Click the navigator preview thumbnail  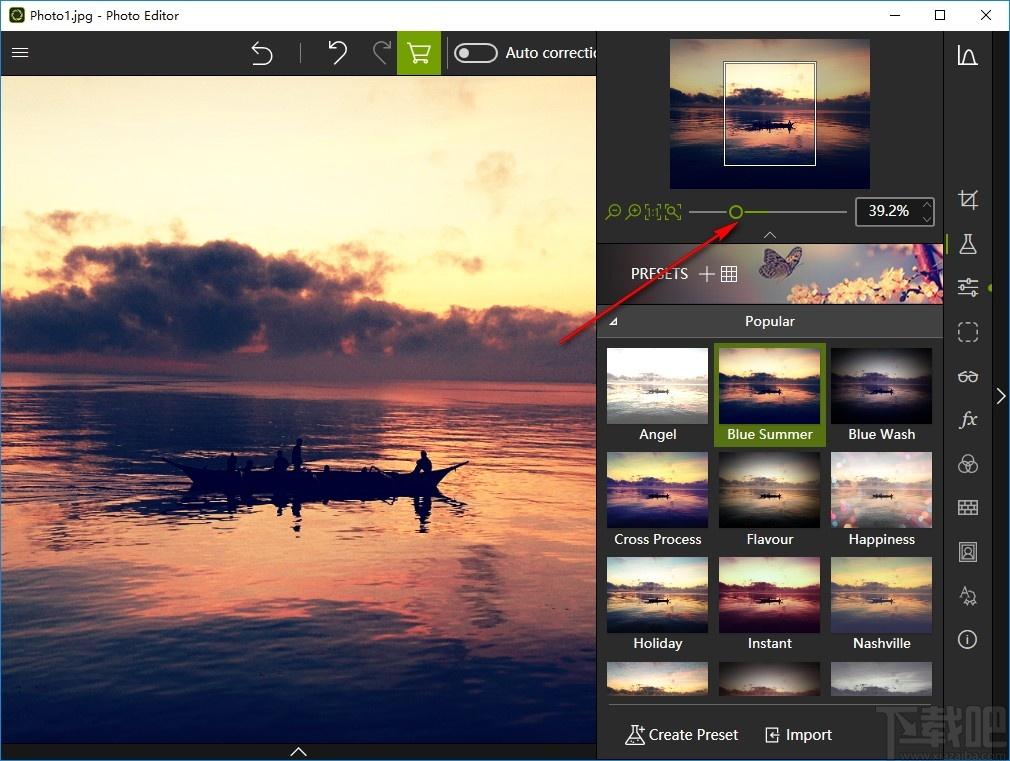point(770,114)
